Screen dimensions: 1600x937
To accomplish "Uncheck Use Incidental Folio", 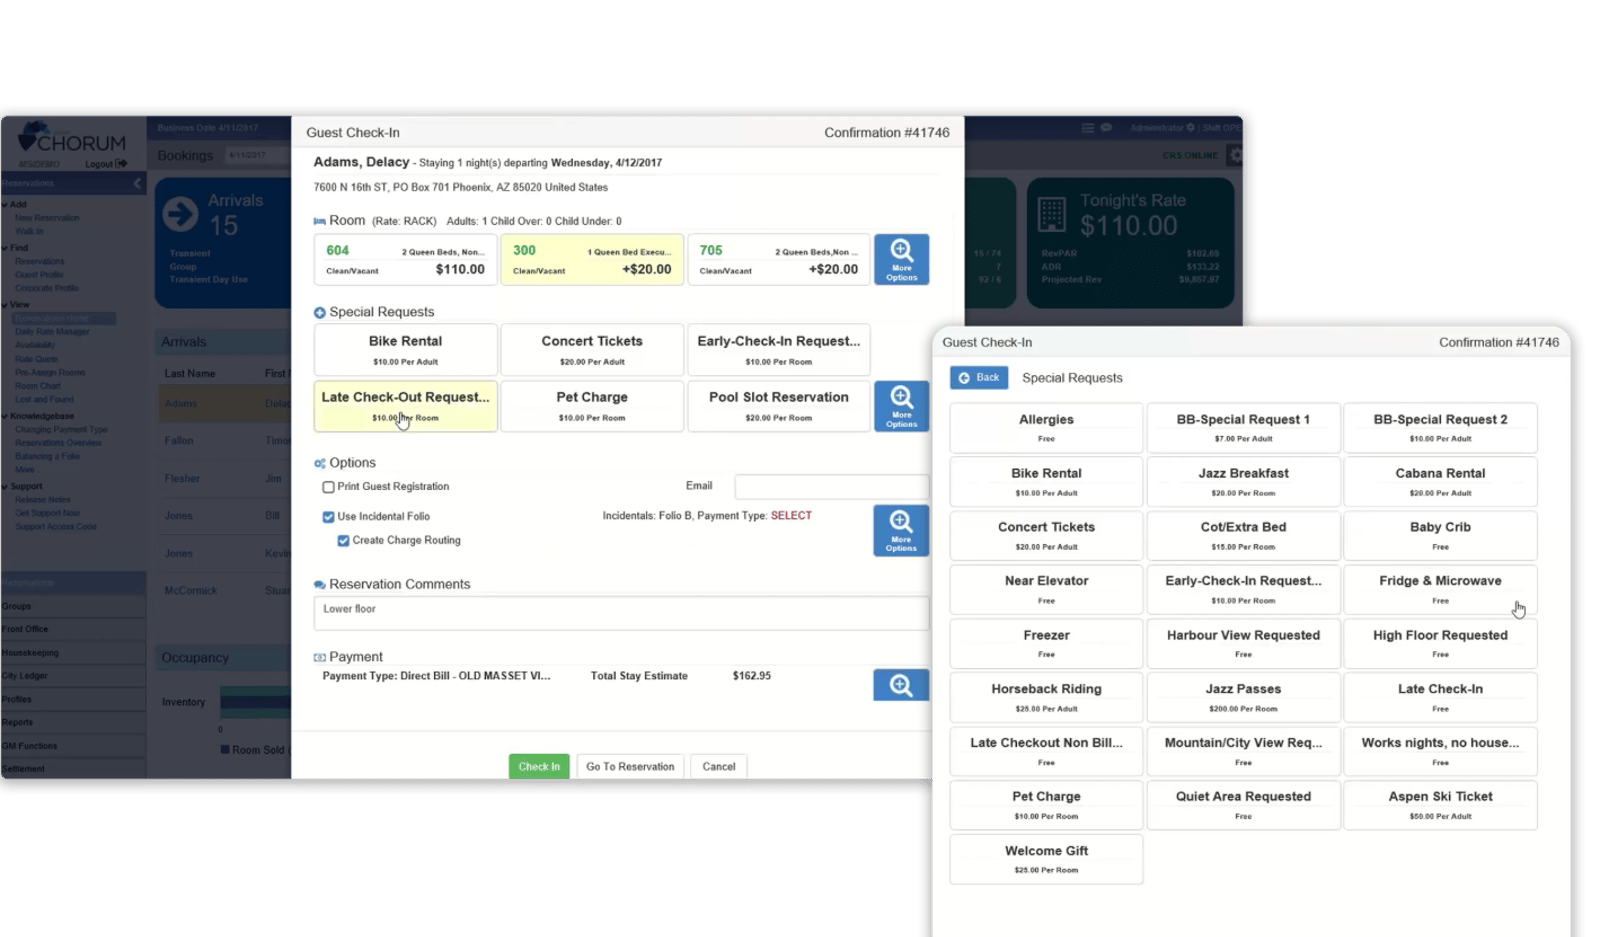I will (x=328, y=517).
